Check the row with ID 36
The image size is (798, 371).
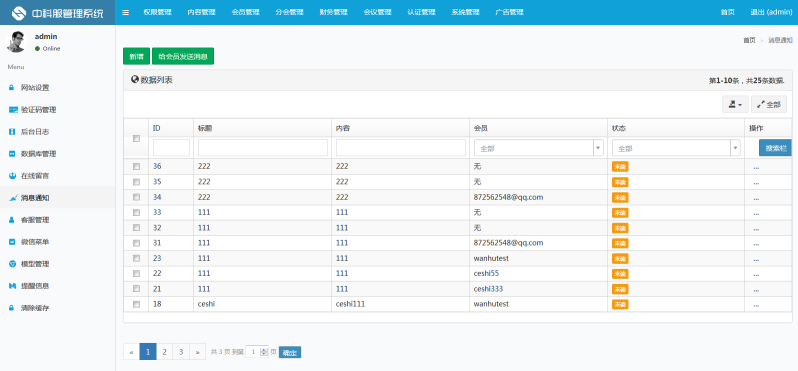pyautogui.click(x=136, y=166)
